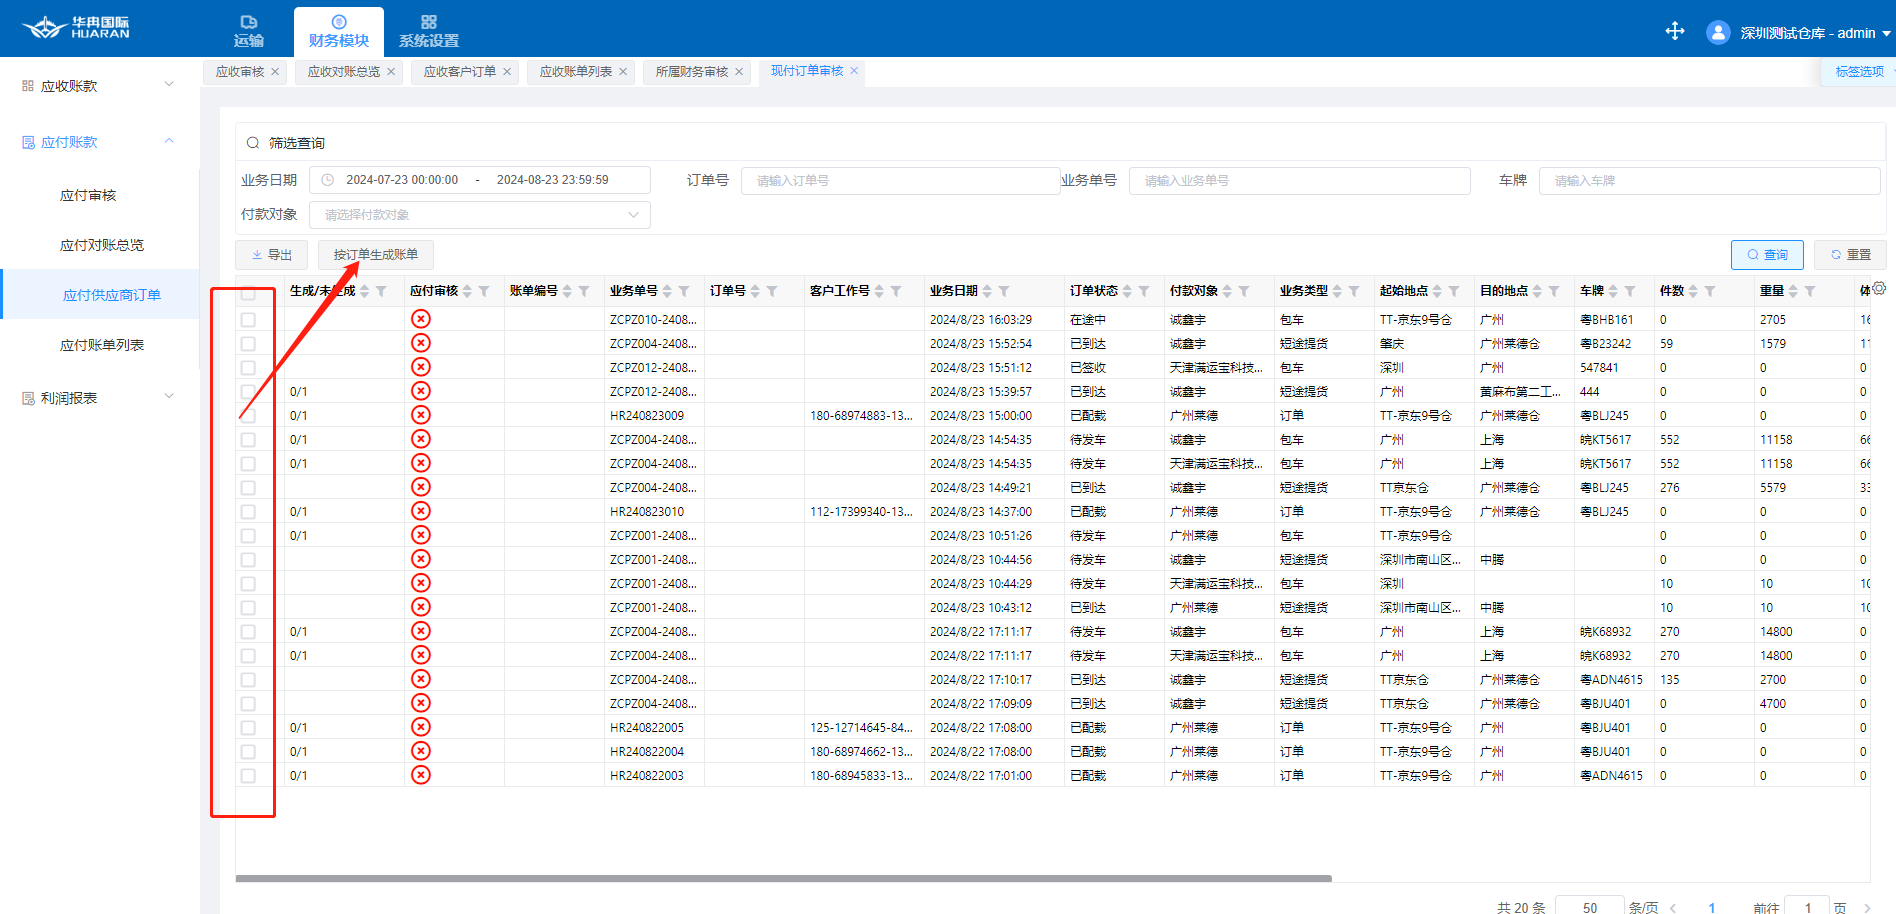Expand the 应收账款 sidebar menu

[x=98, y=86]
